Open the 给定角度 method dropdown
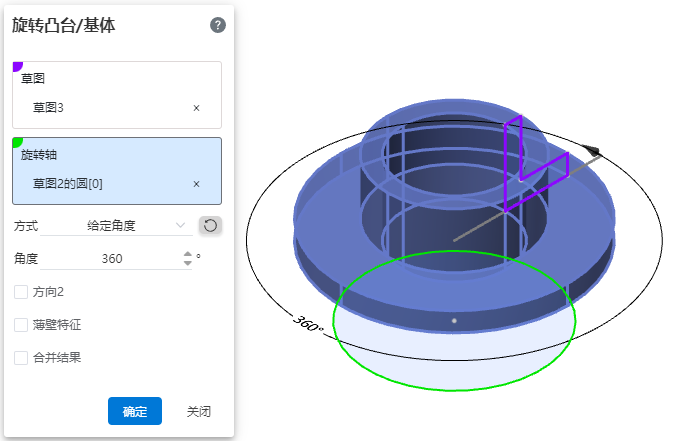Screen dimensions: 674x441 116,226
